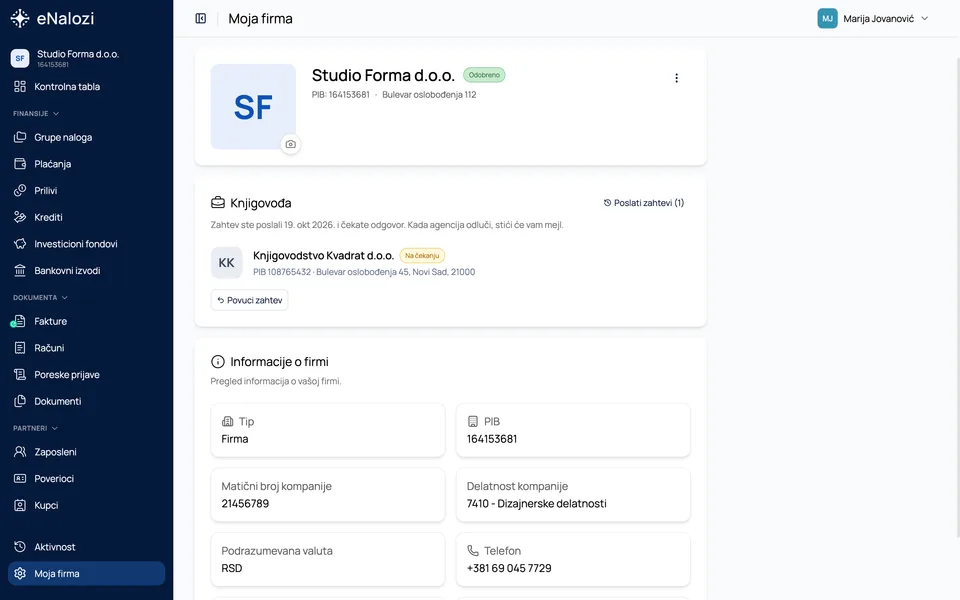Open Poslati zahtevi (1) link
Screen dimensions: 960x600
[x=643, y=203]
